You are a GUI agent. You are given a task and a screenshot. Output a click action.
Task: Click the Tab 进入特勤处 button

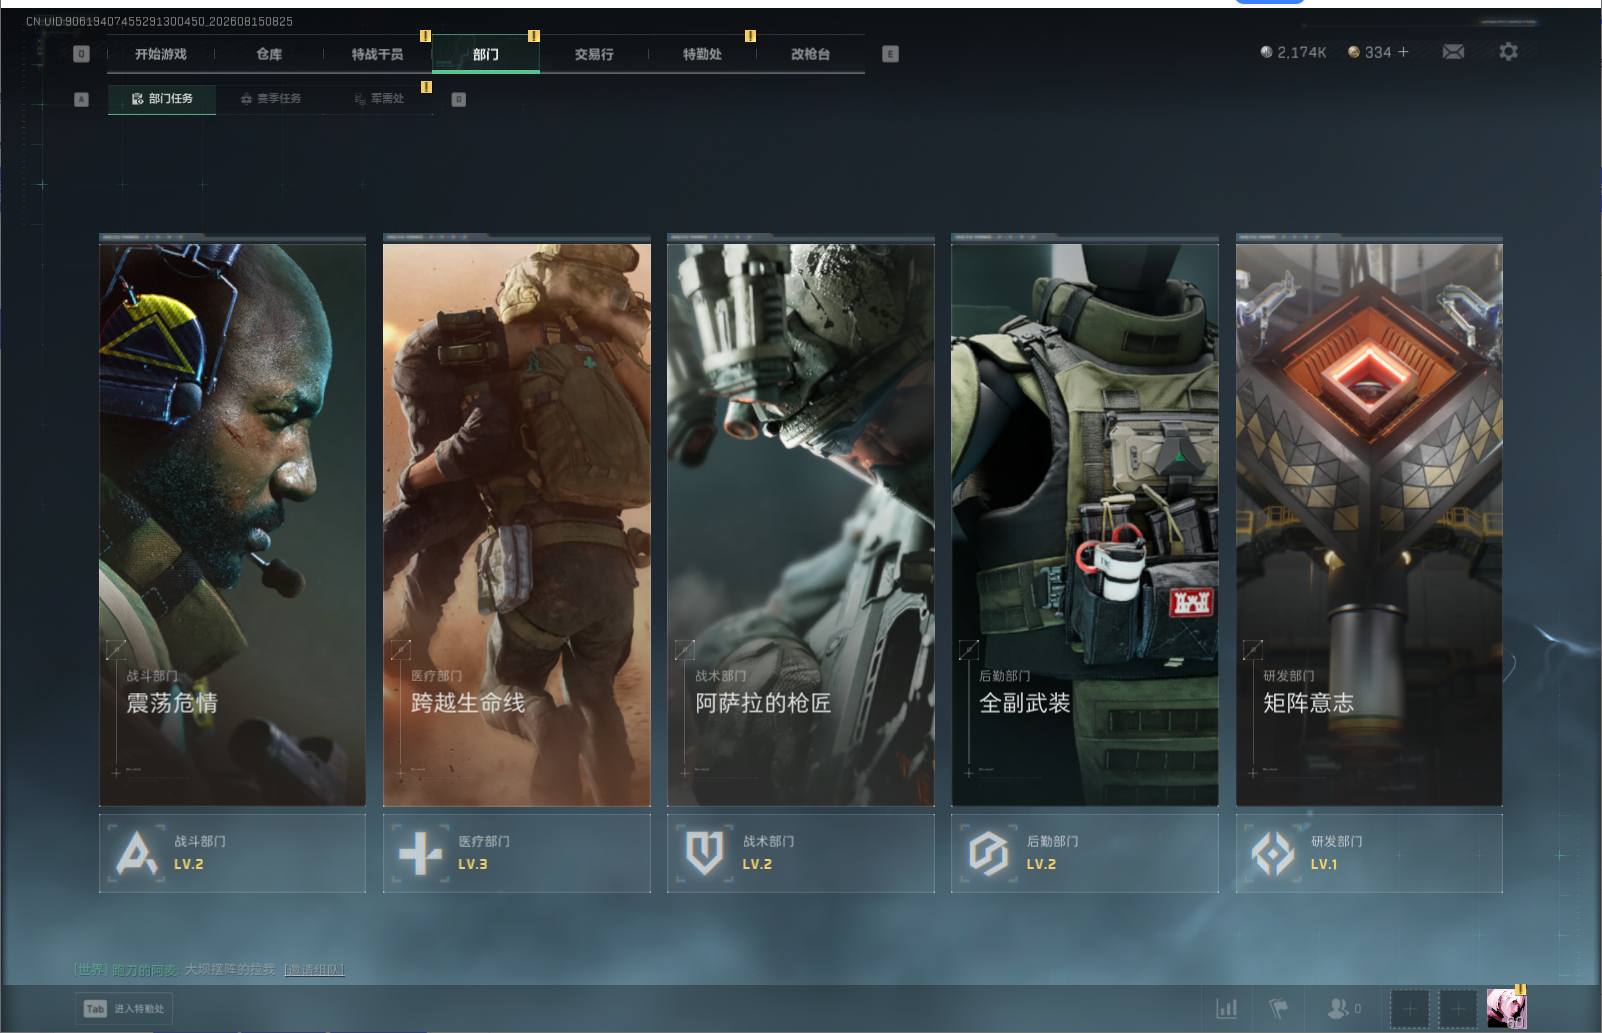pyautogui.click(x=124, y=1008)
